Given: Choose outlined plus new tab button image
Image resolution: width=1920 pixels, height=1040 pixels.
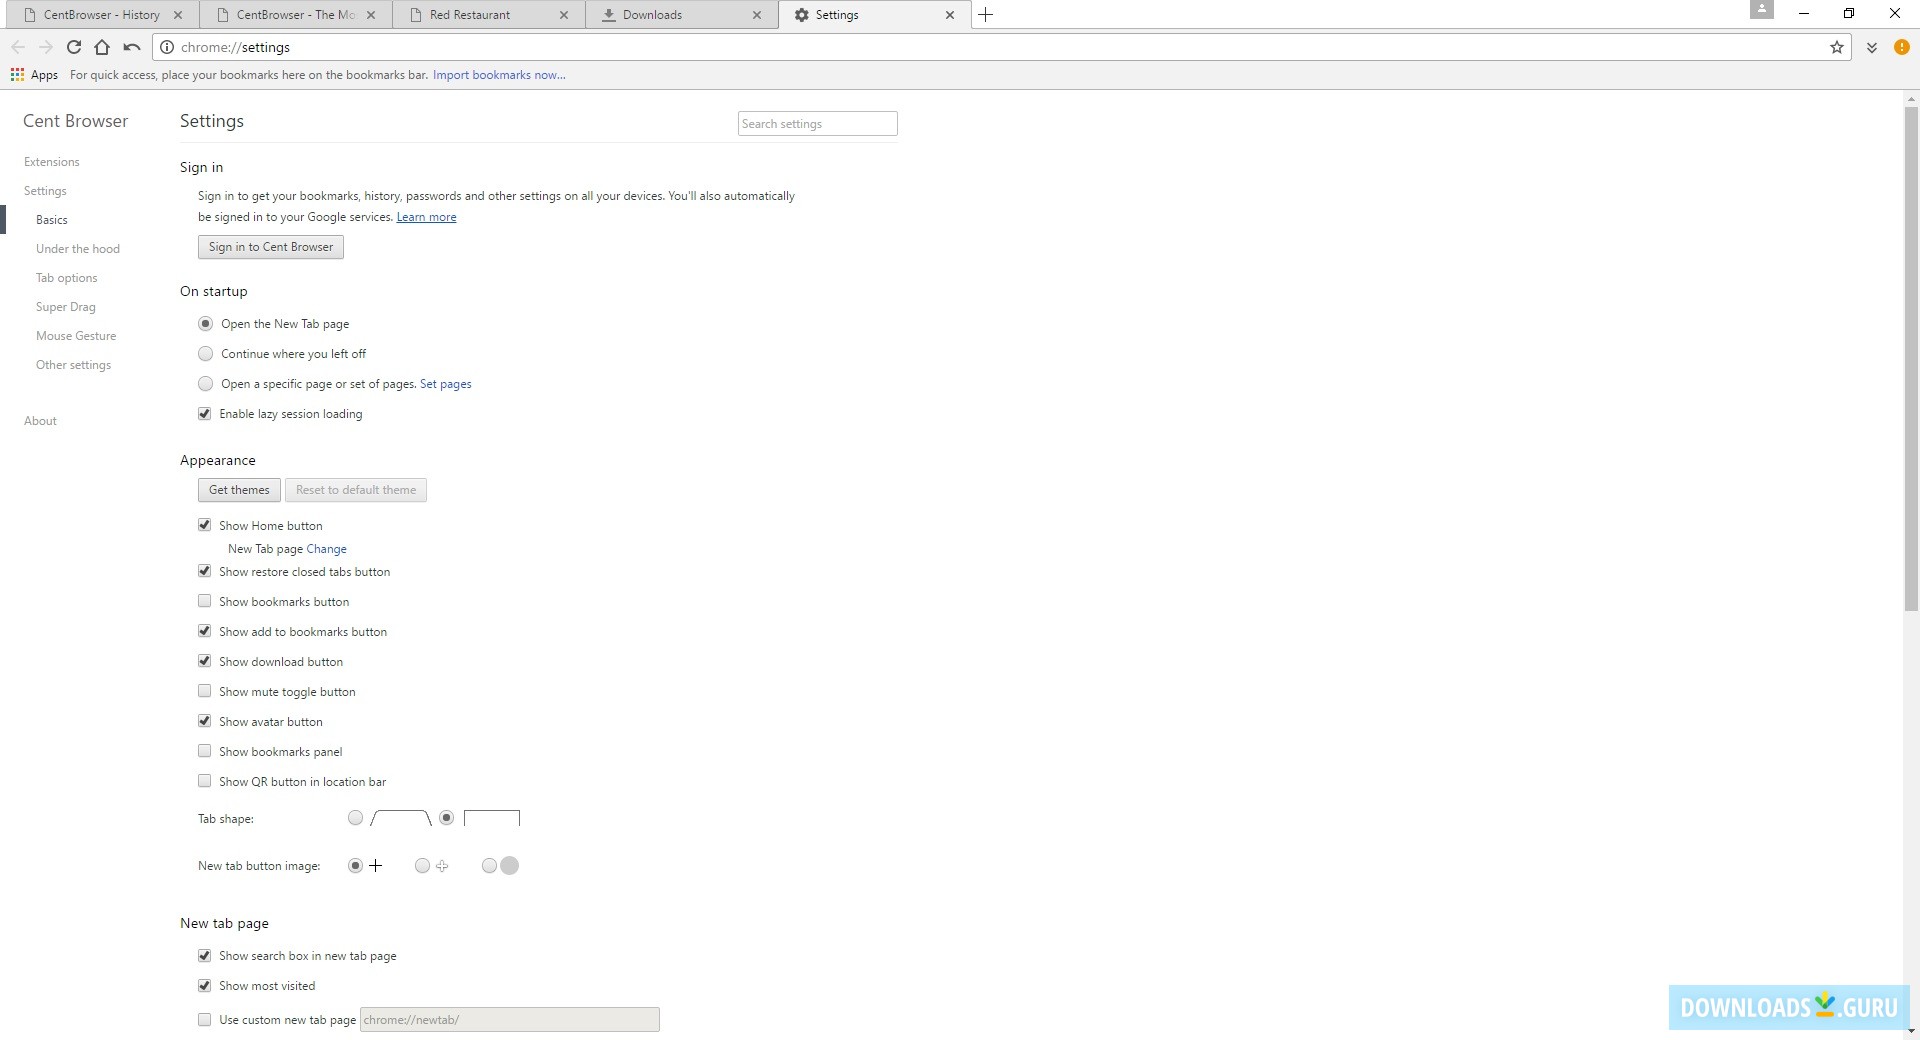Looking at the screenshot, I should click(422, 866).
